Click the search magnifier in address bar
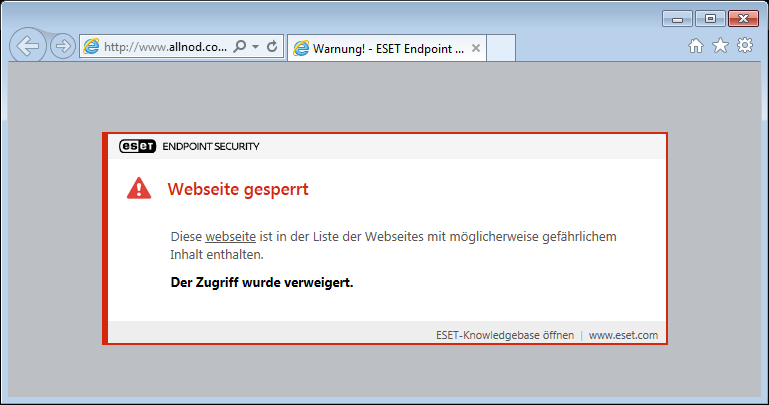 [240, 47]
